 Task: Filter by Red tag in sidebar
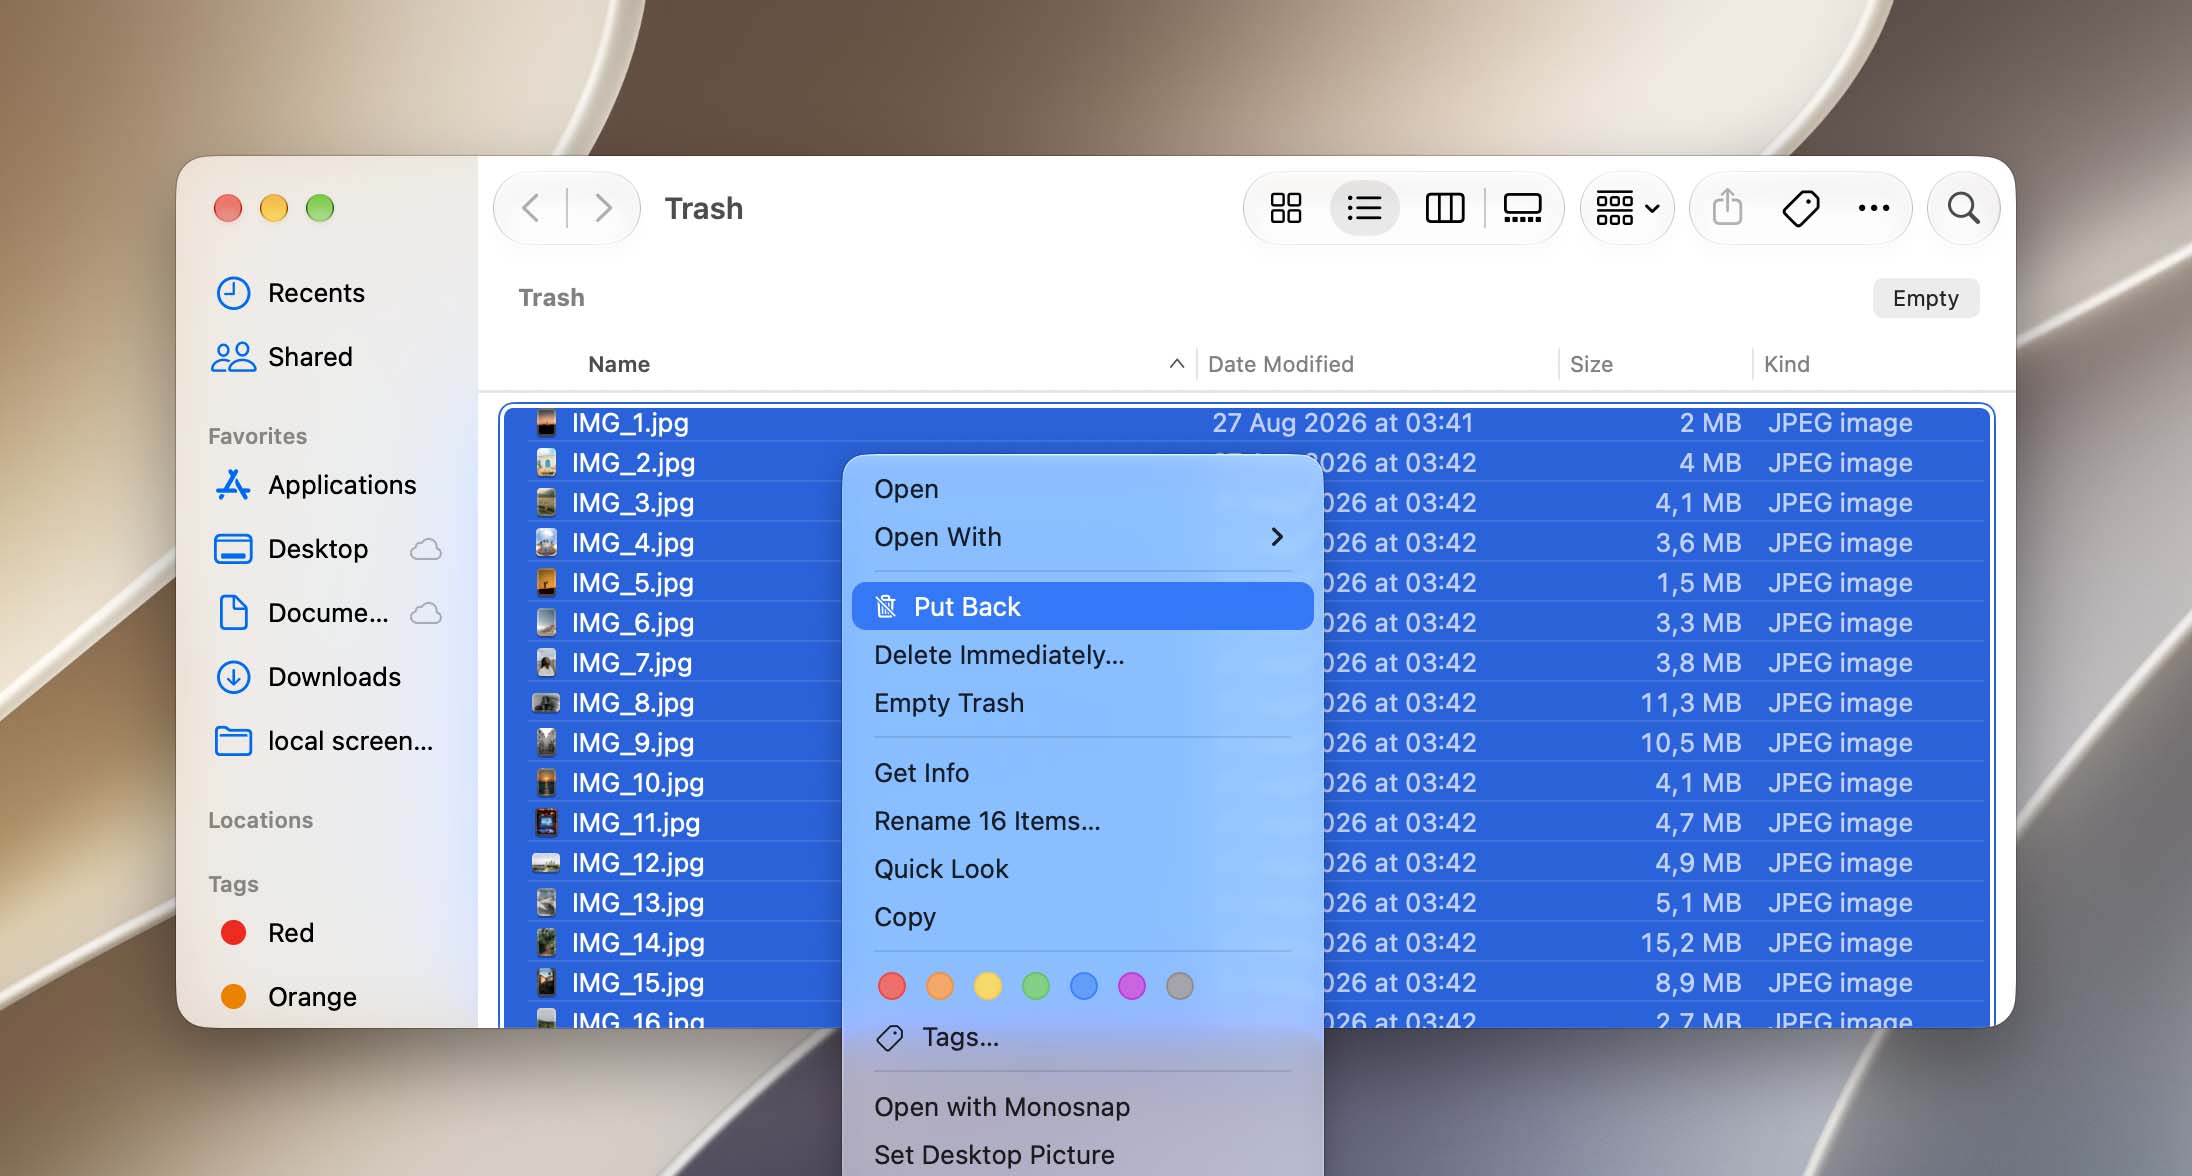267,933
